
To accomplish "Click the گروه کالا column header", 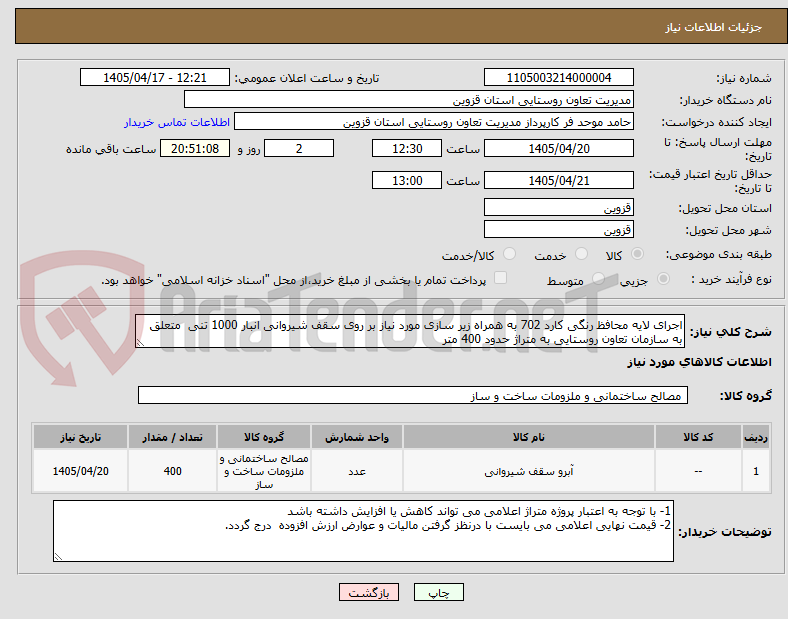I will pos(264,437).
